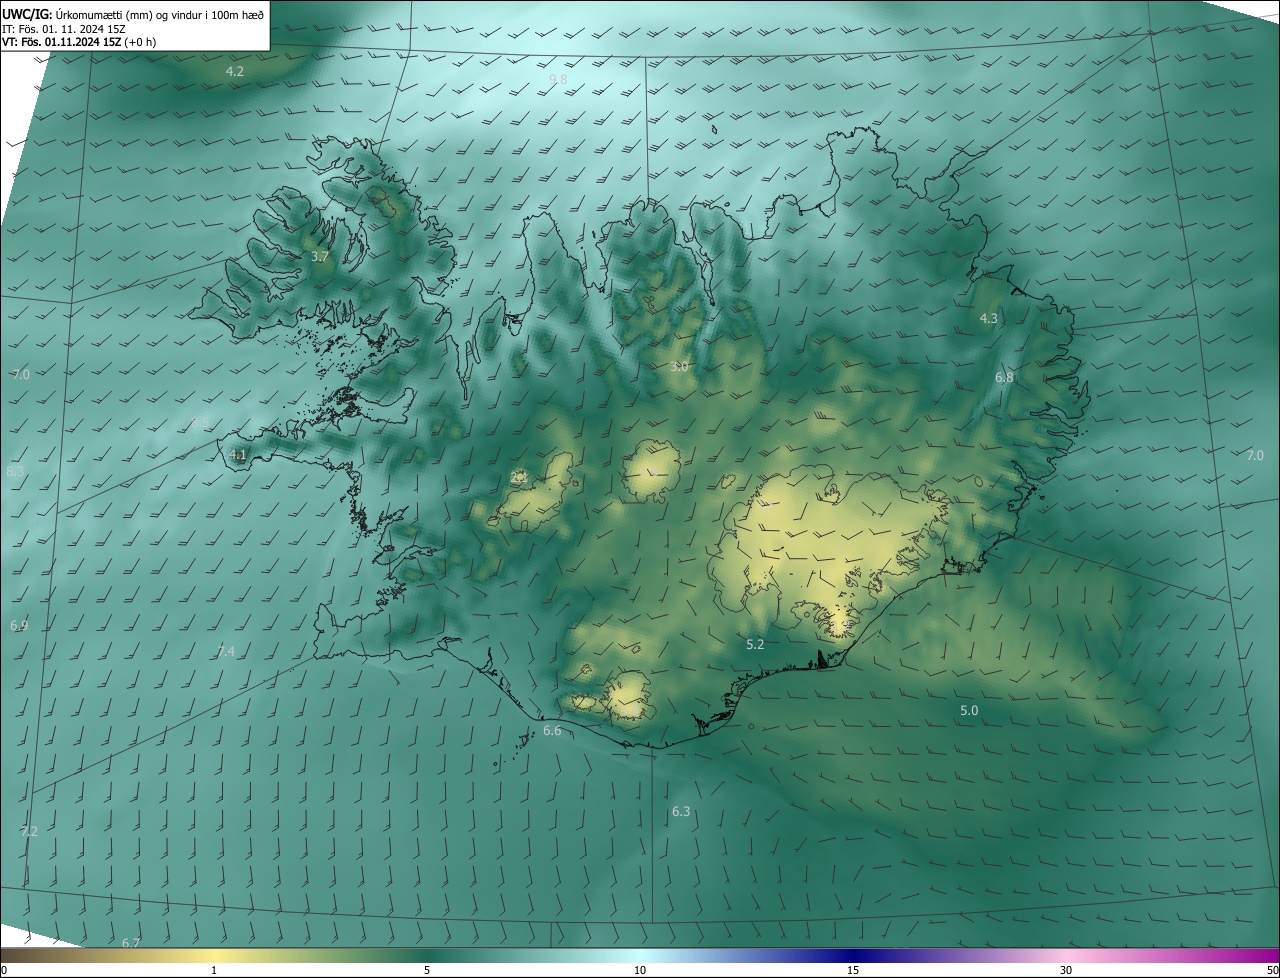Click the 4.3 value label

click(x=988, y=319)
